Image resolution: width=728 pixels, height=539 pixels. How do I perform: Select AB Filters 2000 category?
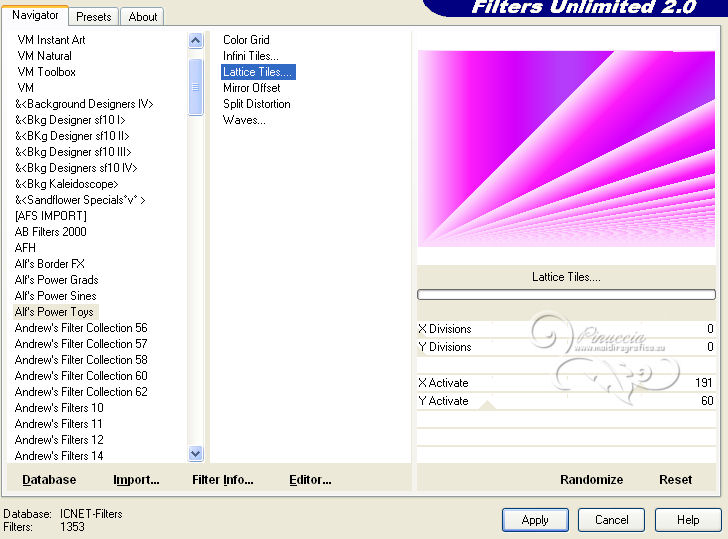pyautogui.click(x=51, y=232)
